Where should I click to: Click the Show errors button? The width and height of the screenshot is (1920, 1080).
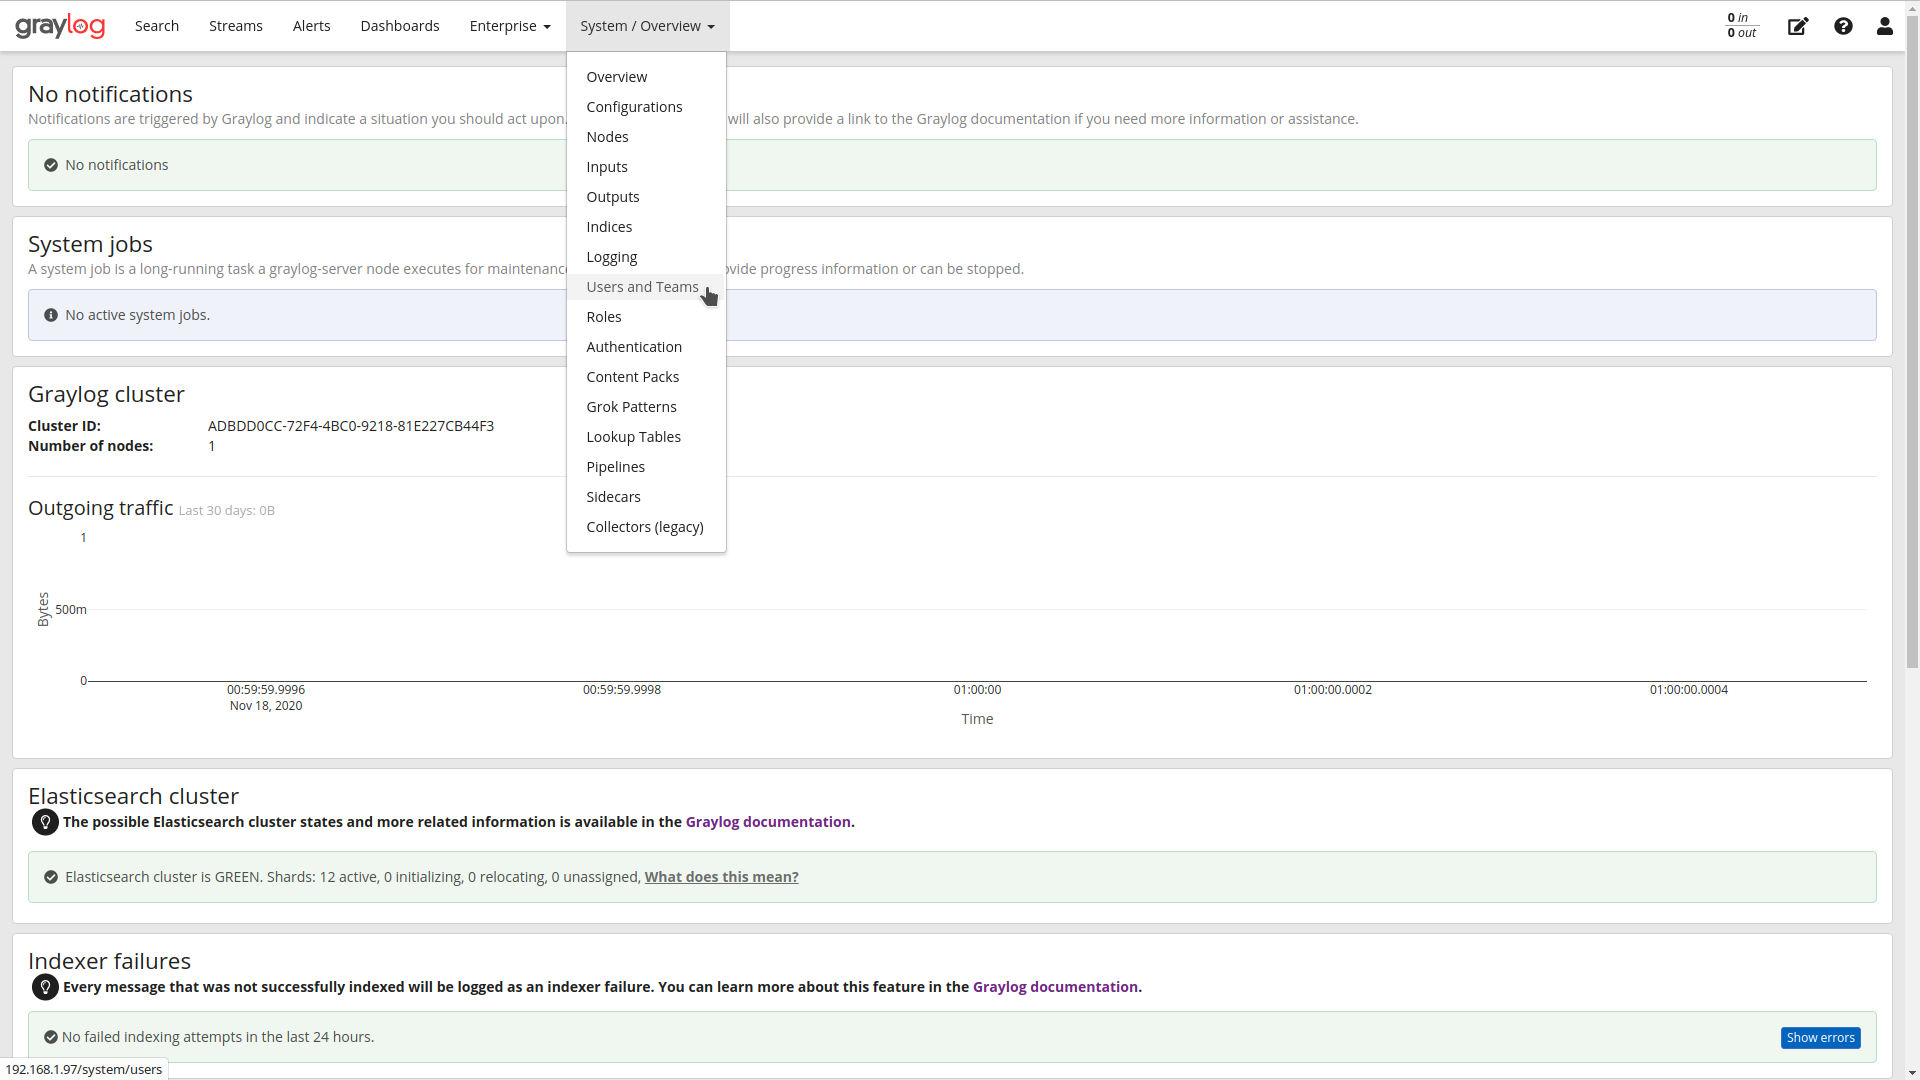(1820, 1037)
